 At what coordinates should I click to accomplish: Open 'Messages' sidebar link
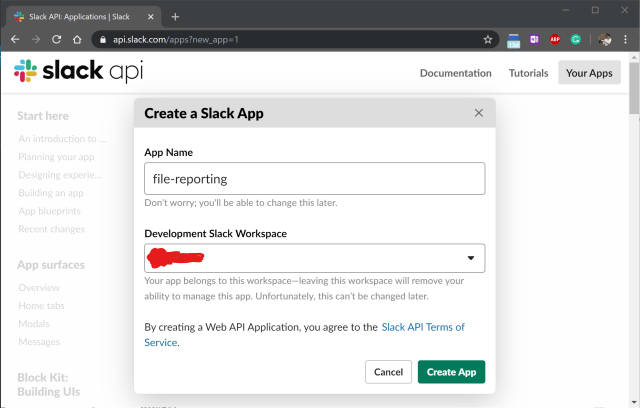click(x=39, y=341)
